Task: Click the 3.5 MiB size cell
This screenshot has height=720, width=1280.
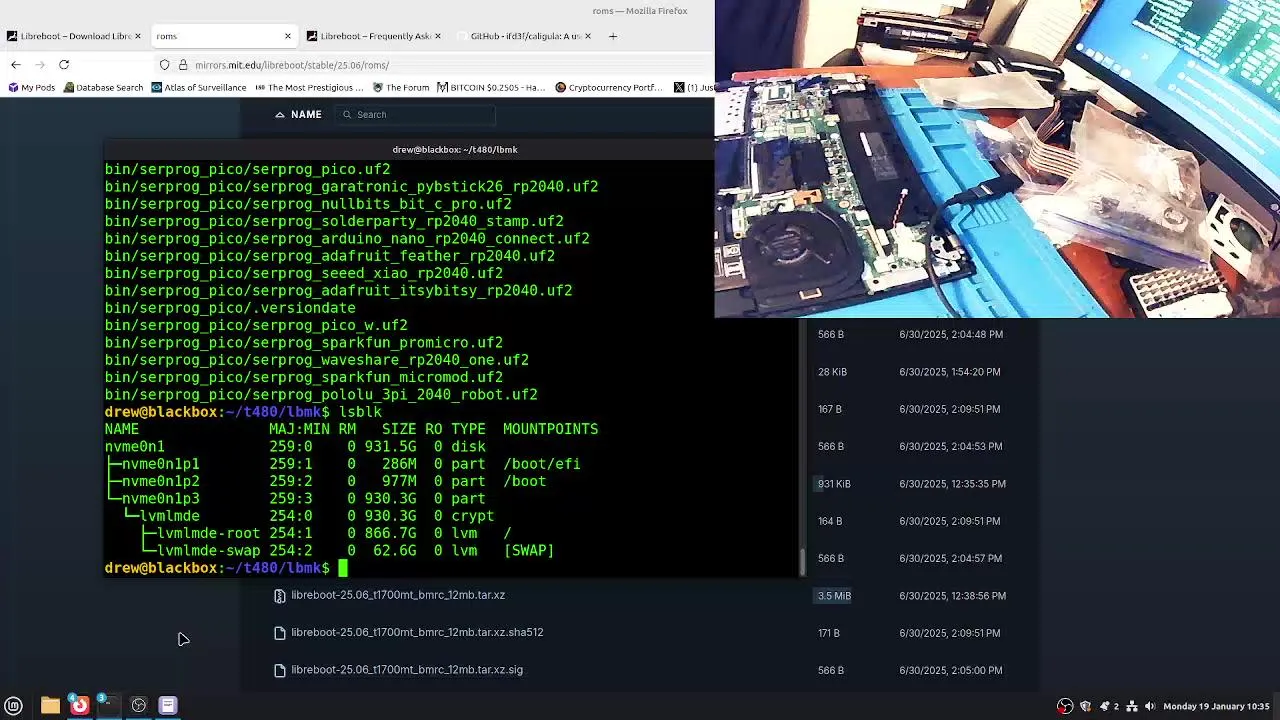Action: [834, 596]
